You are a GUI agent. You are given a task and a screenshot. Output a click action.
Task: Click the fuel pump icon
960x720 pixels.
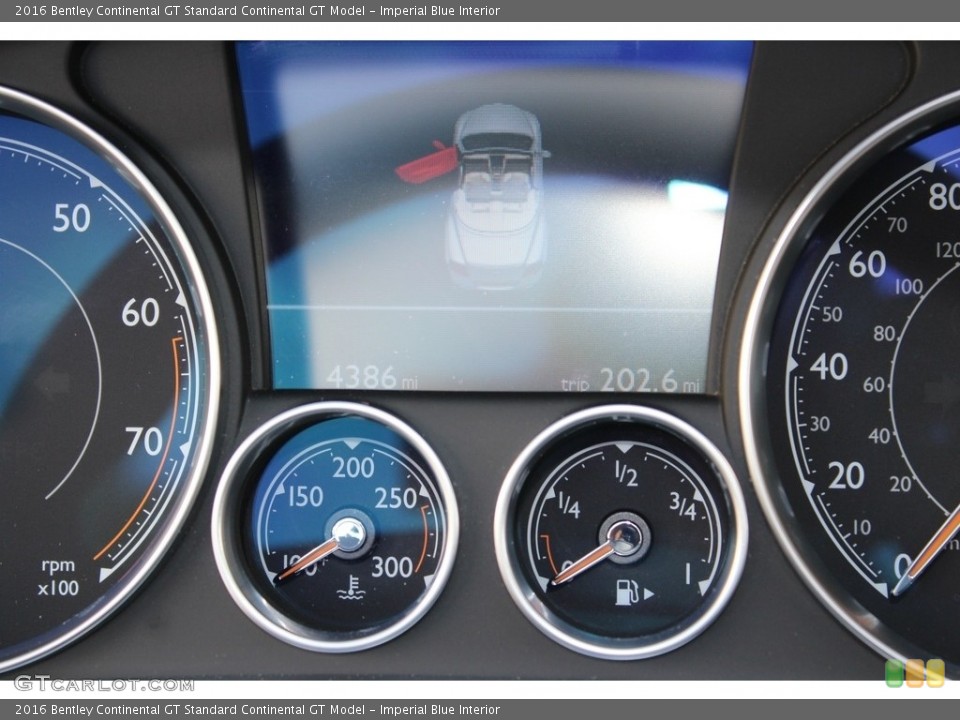click(627, 592)
